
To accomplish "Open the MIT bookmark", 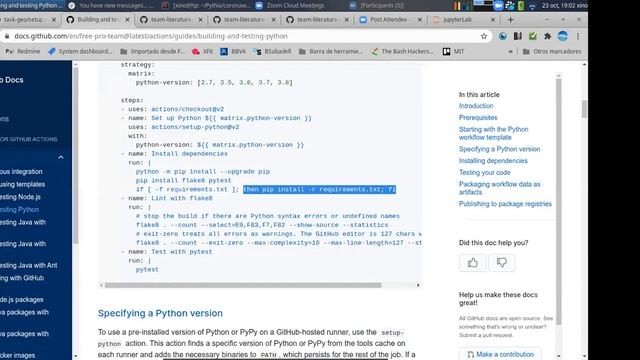I will tap(453, 51).
